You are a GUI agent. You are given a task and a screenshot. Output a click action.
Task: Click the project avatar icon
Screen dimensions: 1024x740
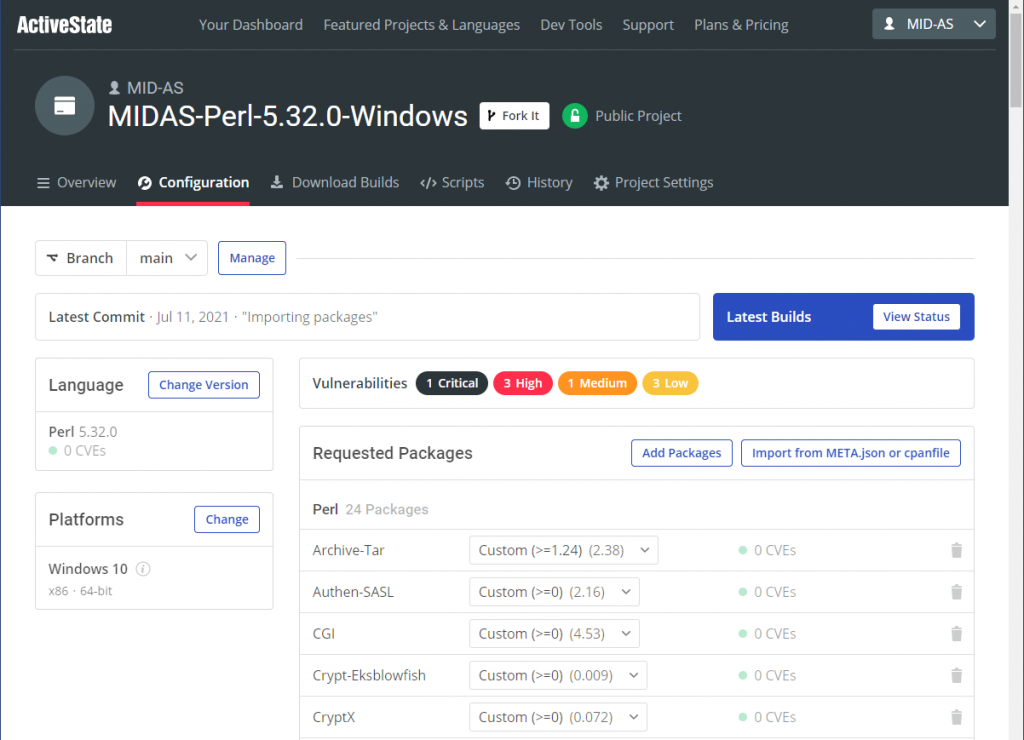click(x=65, y=105)
